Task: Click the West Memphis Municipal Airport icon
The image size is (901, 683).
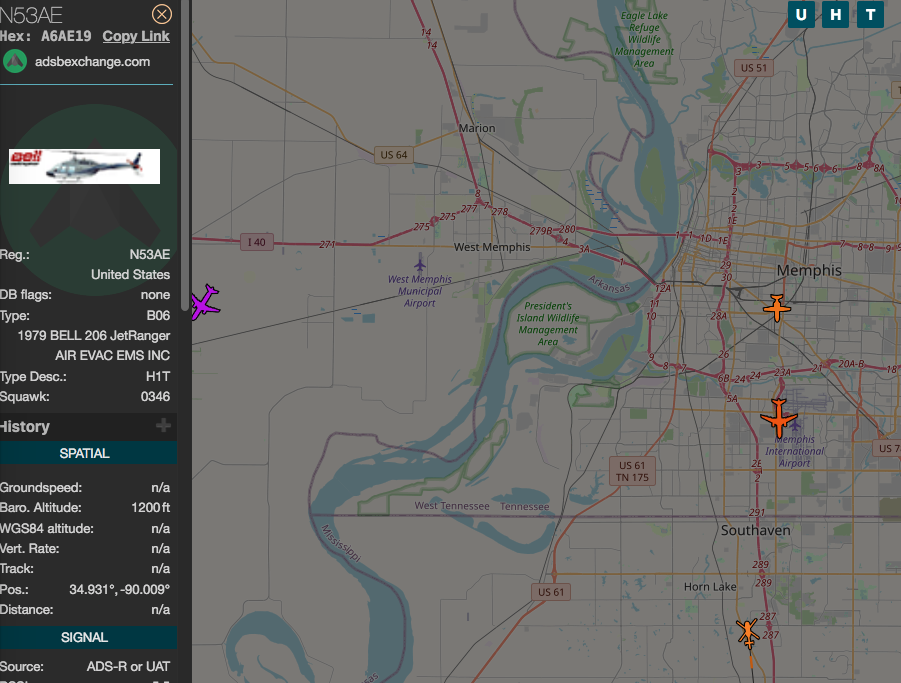Action: coord(420,265)
